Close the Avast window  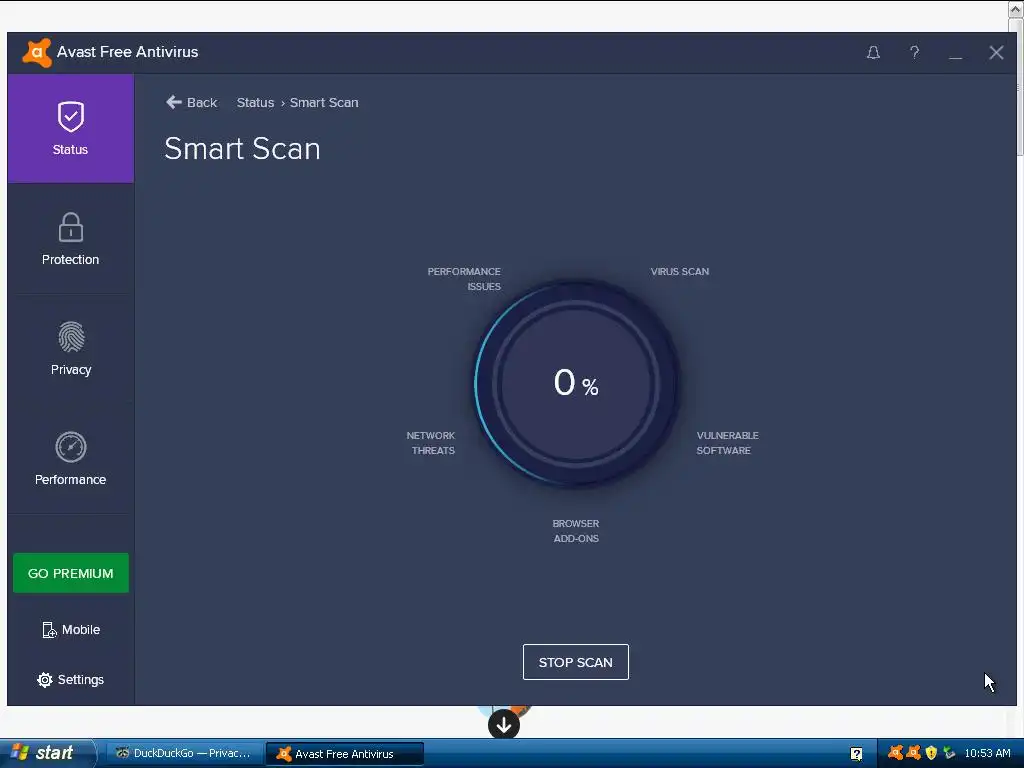pos(996,53)
